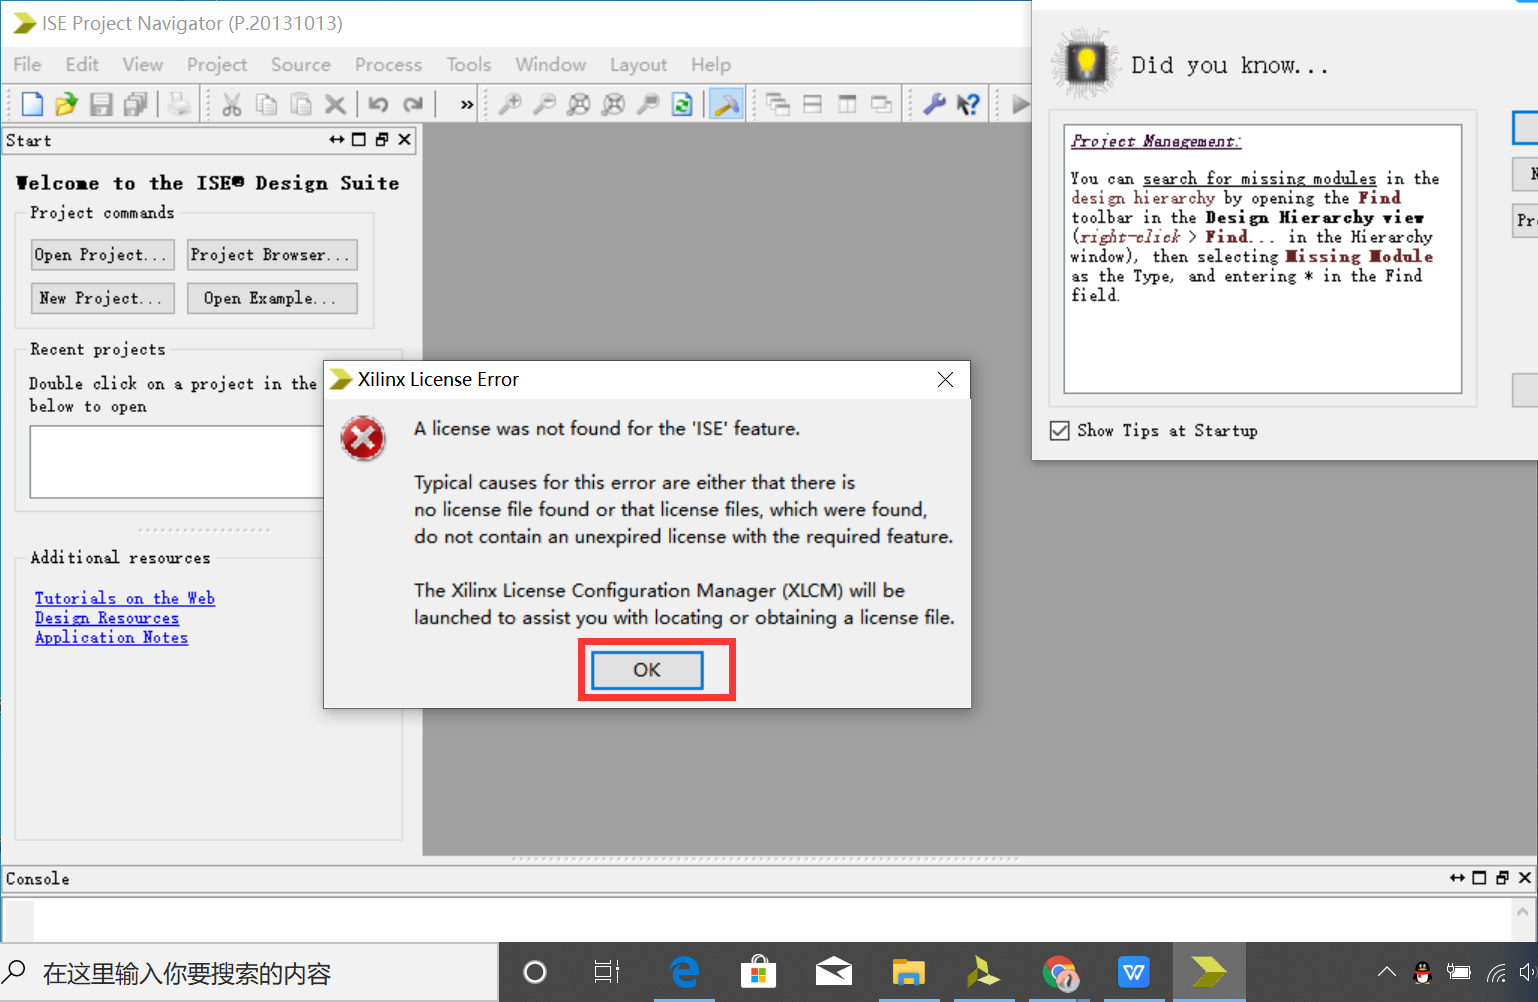
Task: Click the New Project... button
Action: 103,298
